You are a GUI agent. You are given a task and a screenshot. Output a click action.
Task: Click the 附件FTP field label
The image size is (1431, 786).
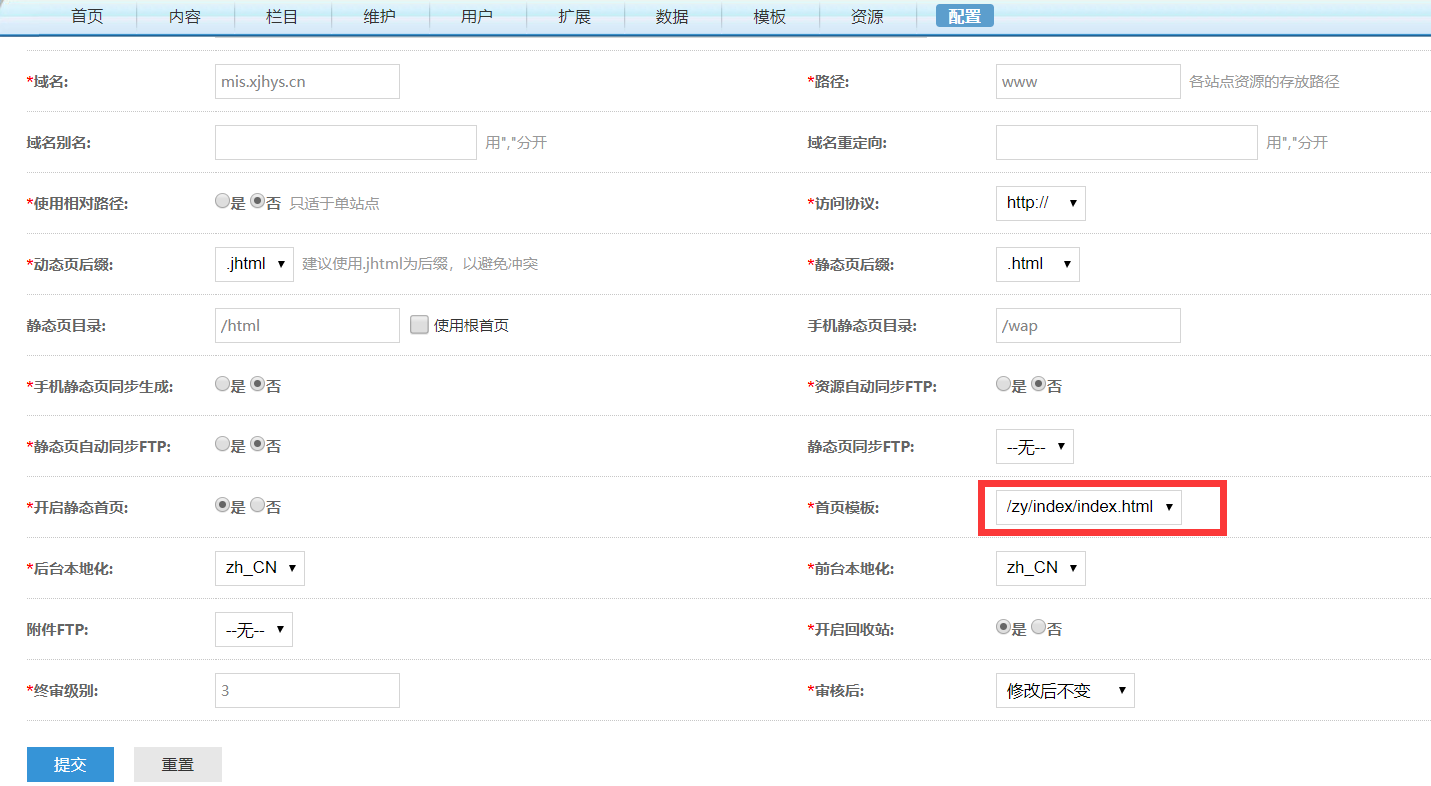pyautogui.click(x=59, y=630)
